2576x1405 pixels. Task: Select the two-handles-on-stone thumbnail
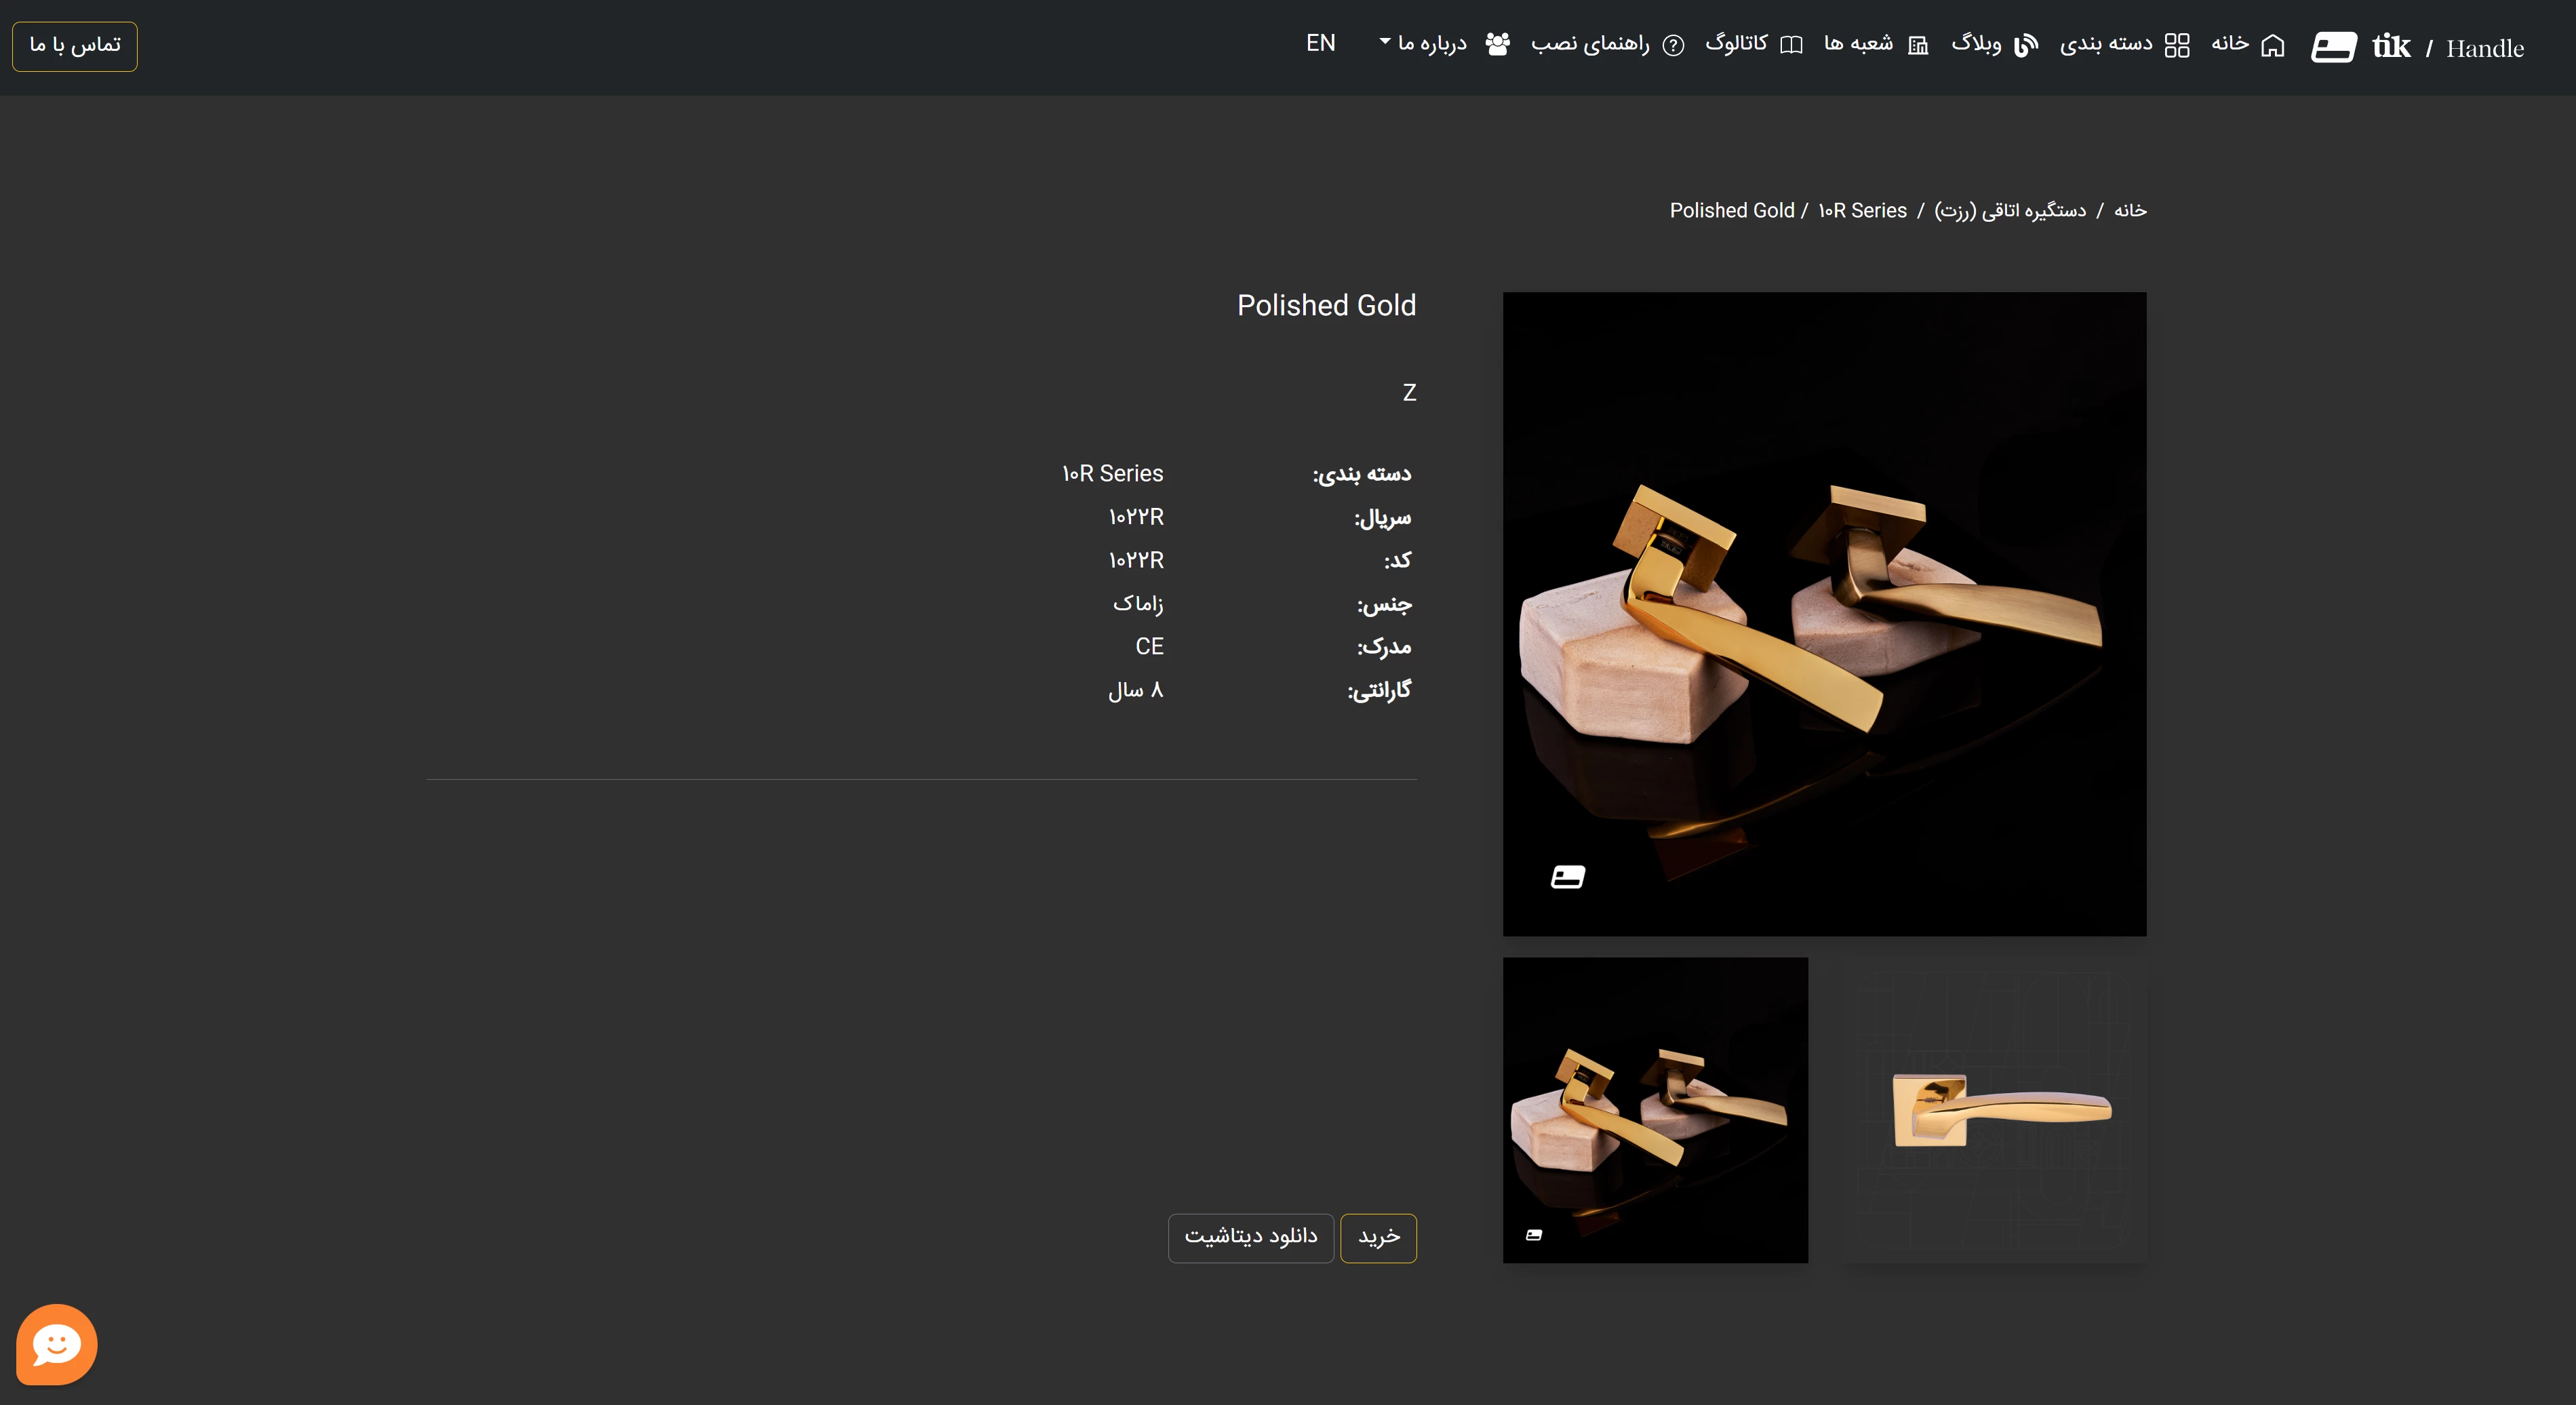[1655, 1110]
